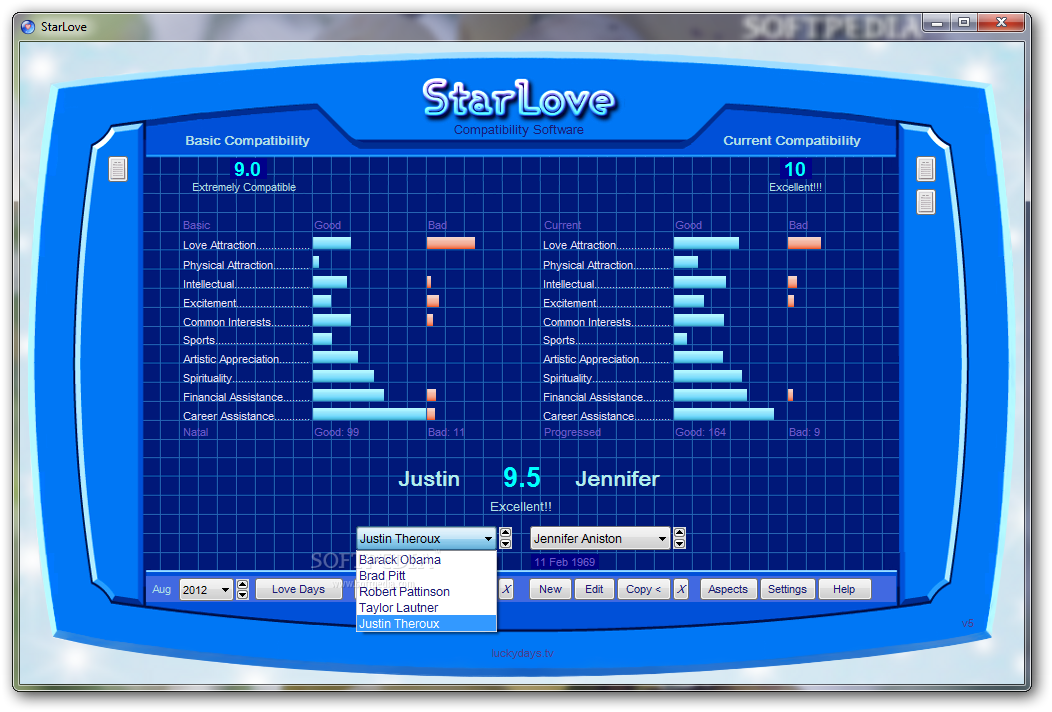1052x712 pixels.
Task: Click the Current Compatibility heading
Action: click(x=792, y=141)
